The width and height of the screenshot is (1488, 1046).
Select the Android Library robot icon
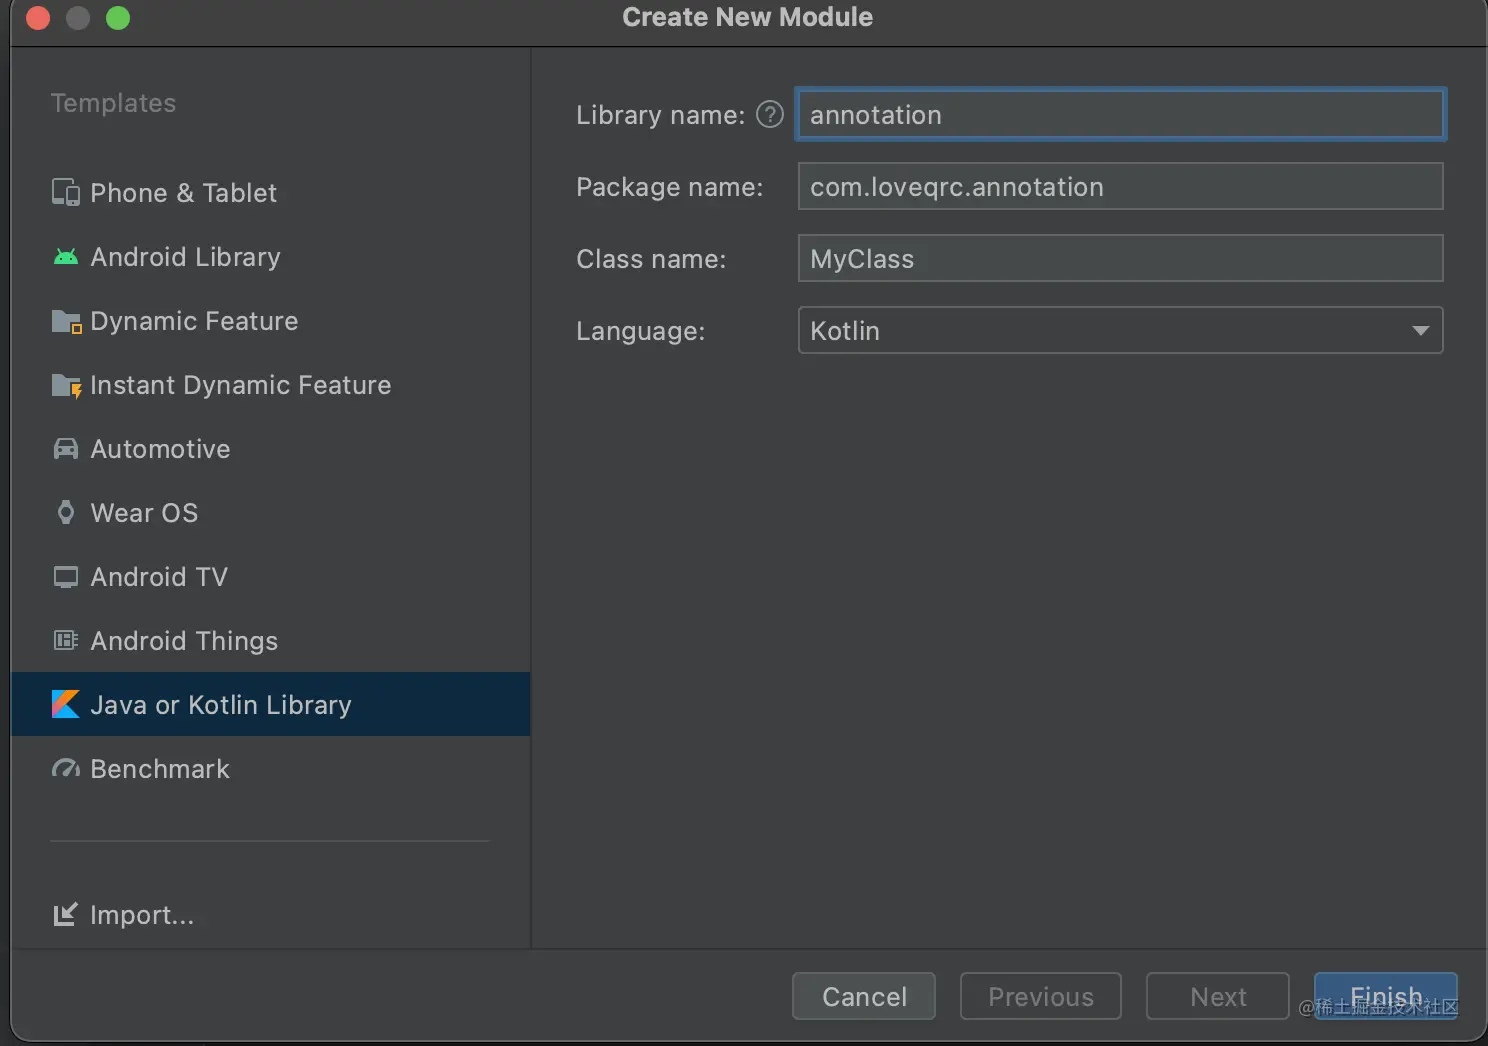[65, 257]
